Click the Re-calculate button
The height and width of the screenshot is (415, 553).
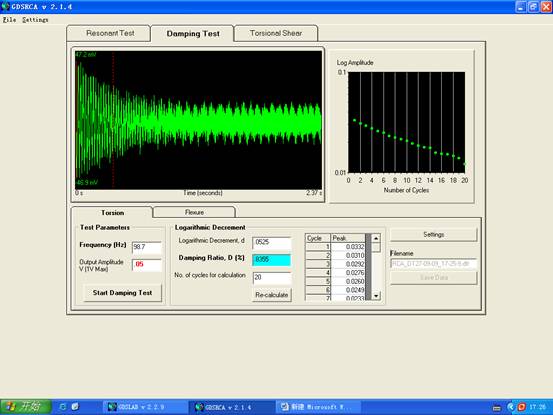click(x=272, y=295)
